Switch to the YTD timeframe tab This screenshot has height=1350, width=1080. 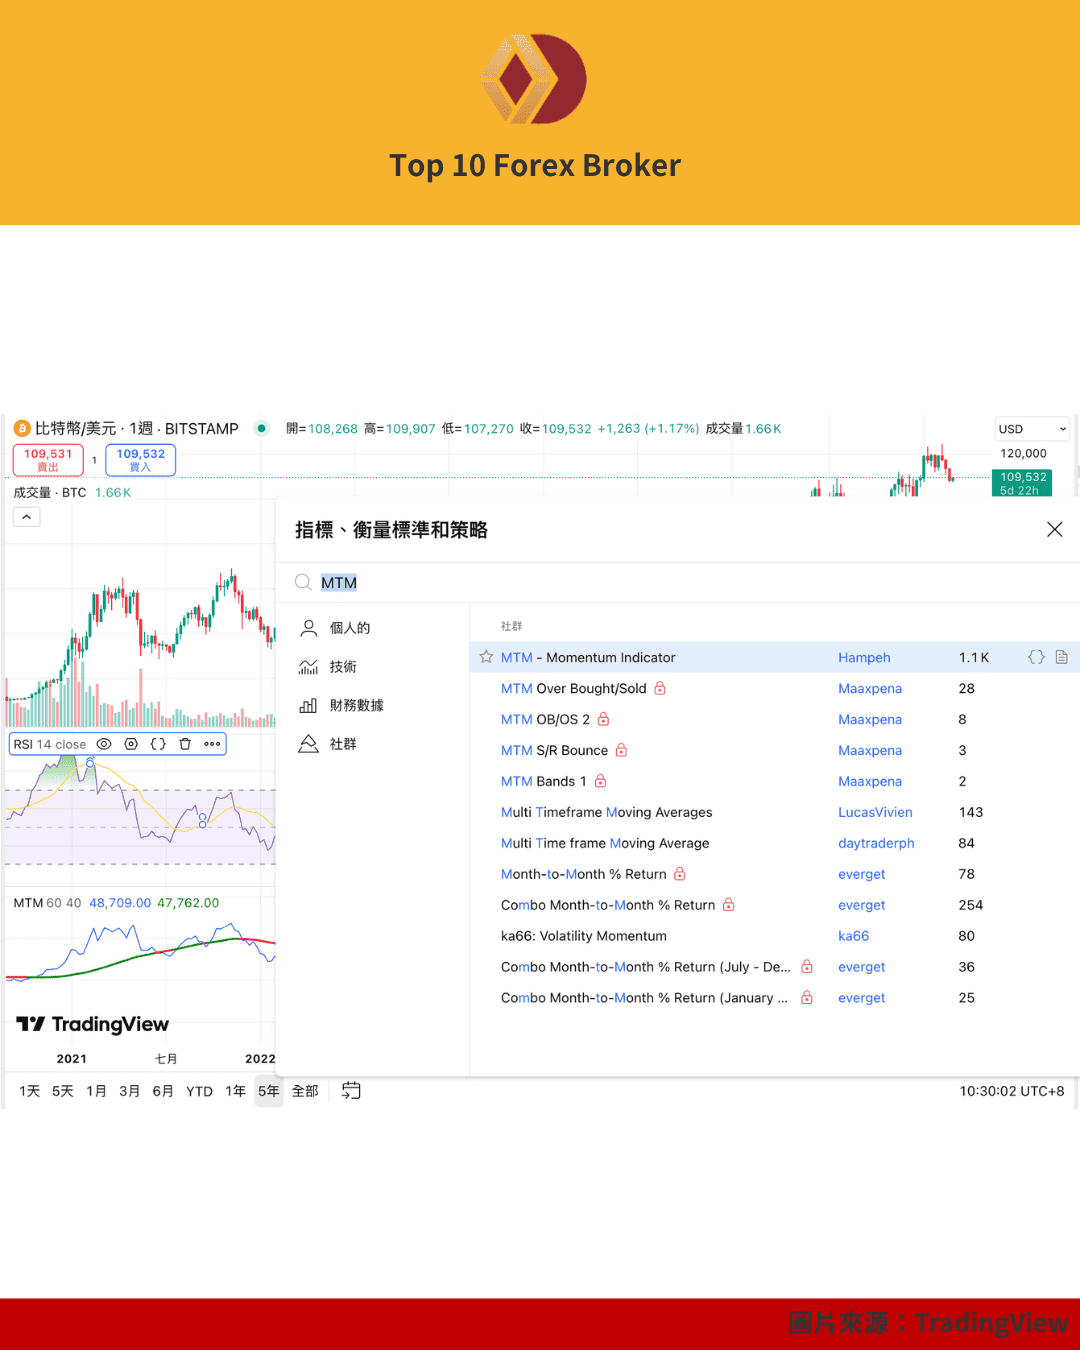click(x=198, y=1091)
